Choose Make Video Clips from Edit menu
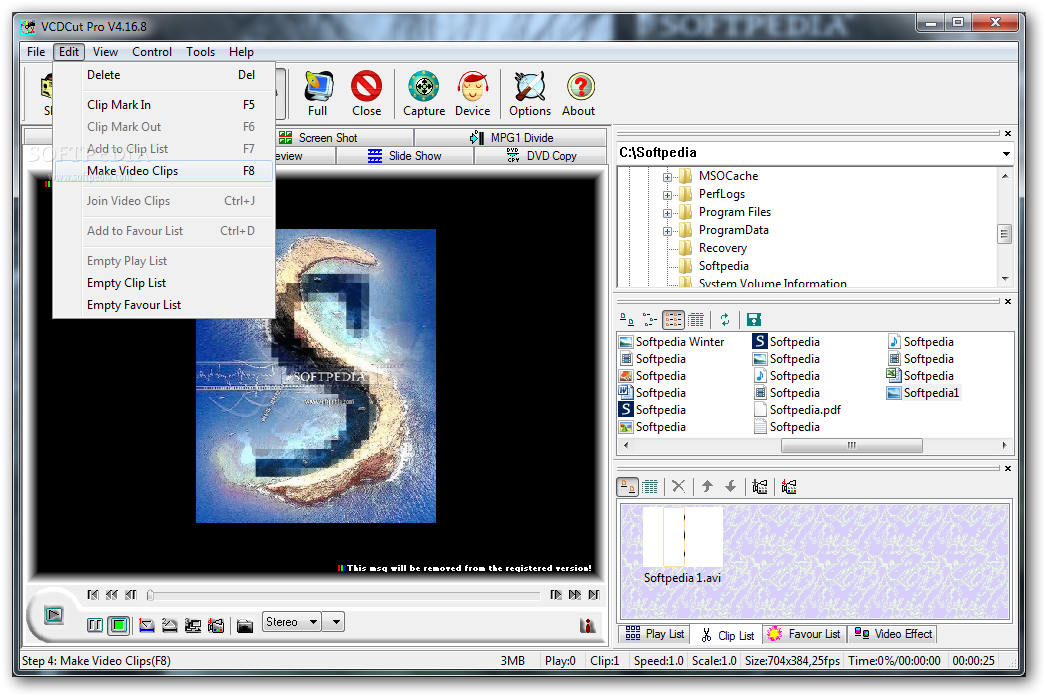 (x=164, y=171)
